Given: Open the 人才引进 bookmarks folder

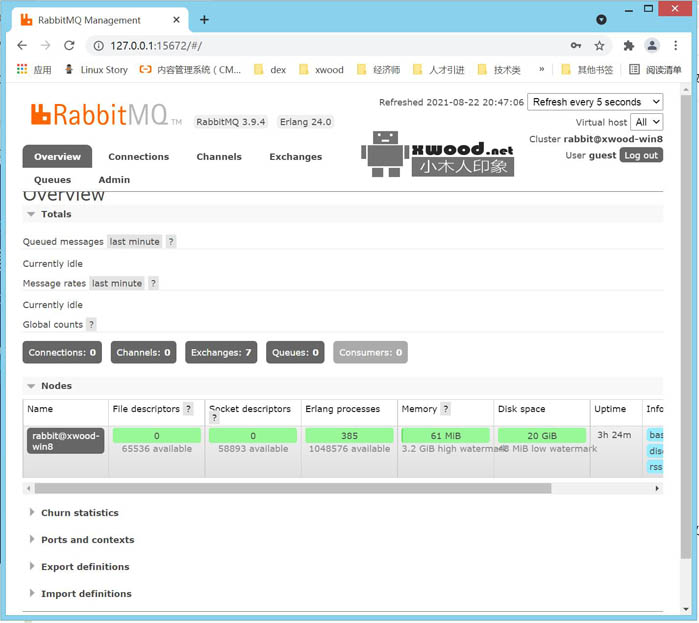Looking at the screenshot, I should pos(439,70).
